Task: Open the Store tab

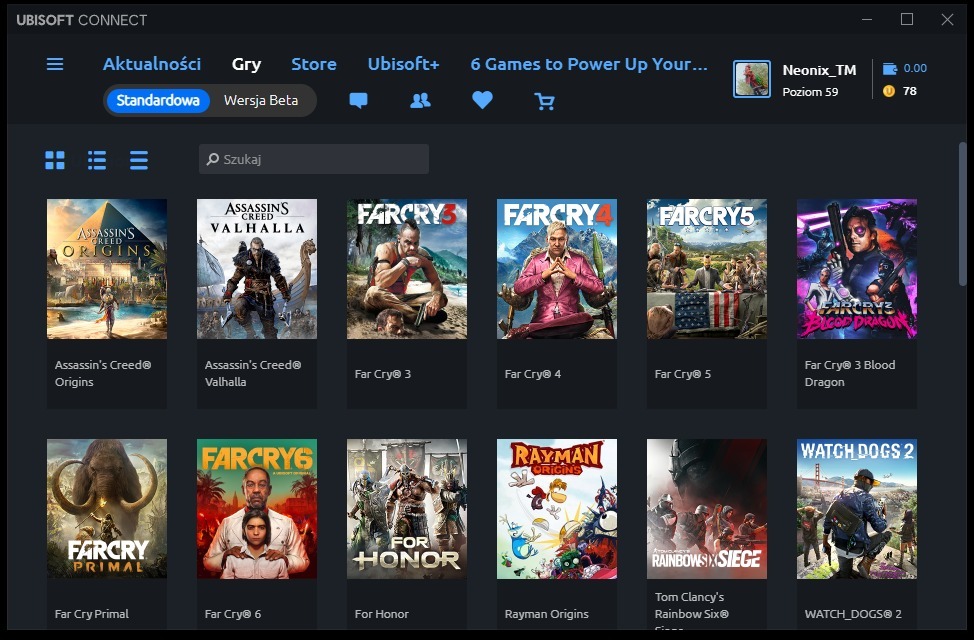Action: (314, 64)
